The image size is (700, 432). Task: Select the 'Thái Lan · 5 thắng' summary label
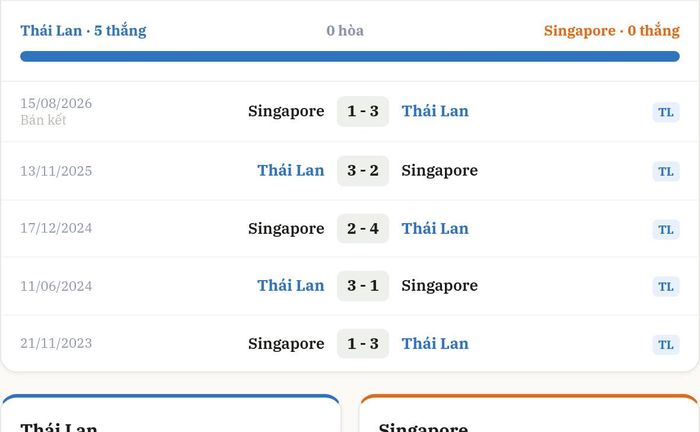[x=83, y=31]
